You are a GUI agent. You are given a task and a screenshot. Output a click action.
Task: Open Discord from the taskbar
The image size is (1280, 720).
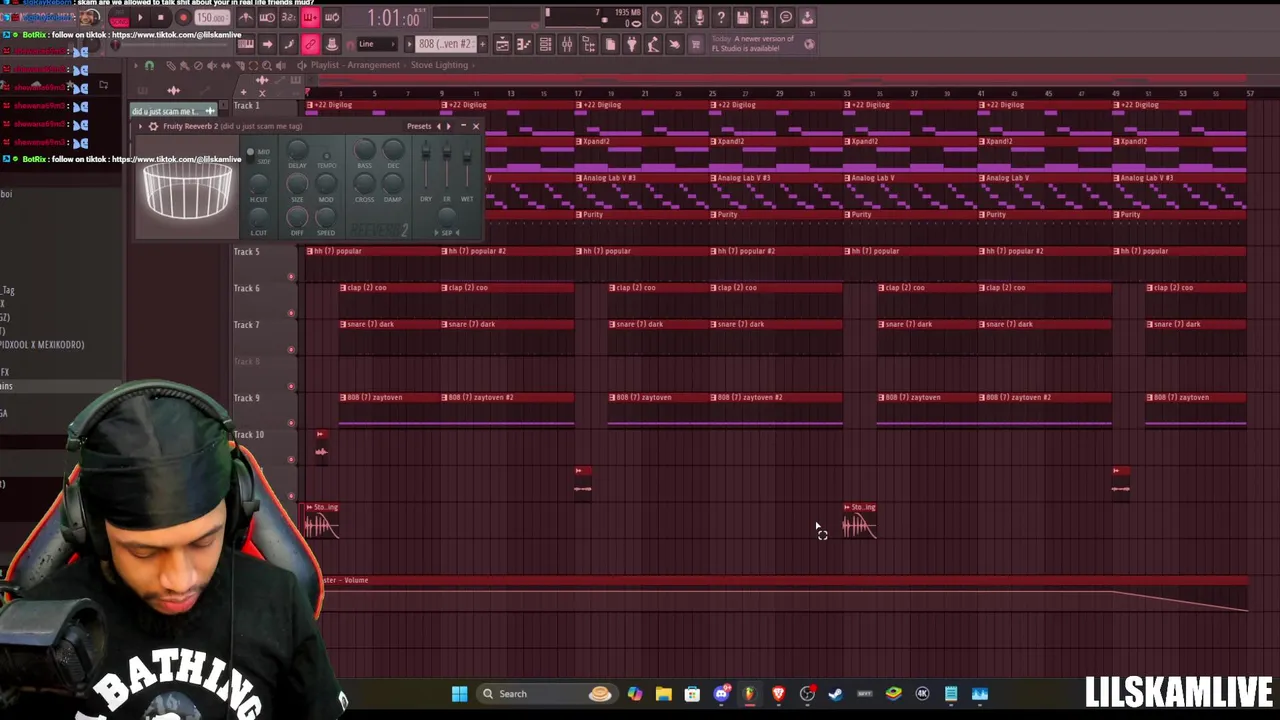click(721, 694)
